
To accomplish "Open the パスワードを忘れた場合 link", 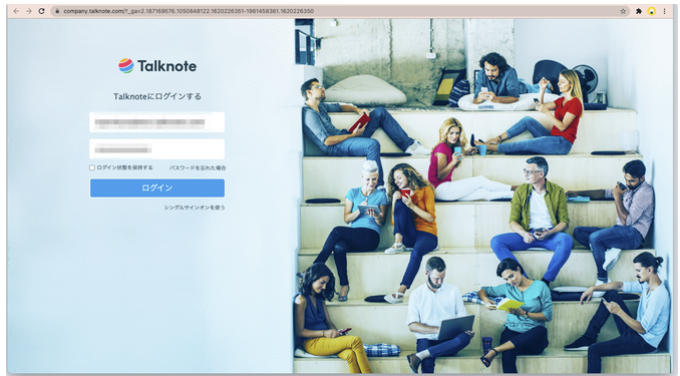I will tap(197, 168).
